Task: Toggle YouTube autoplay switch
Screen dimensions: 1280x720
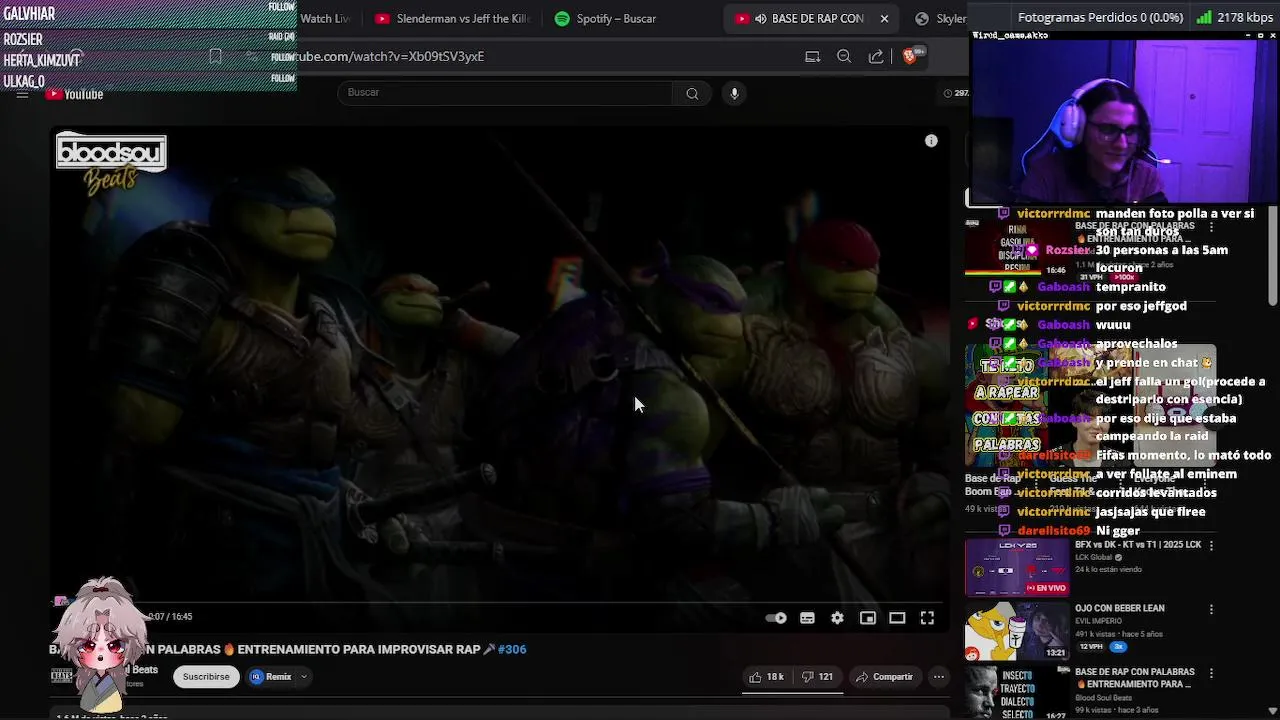Action: coord(776,618)
